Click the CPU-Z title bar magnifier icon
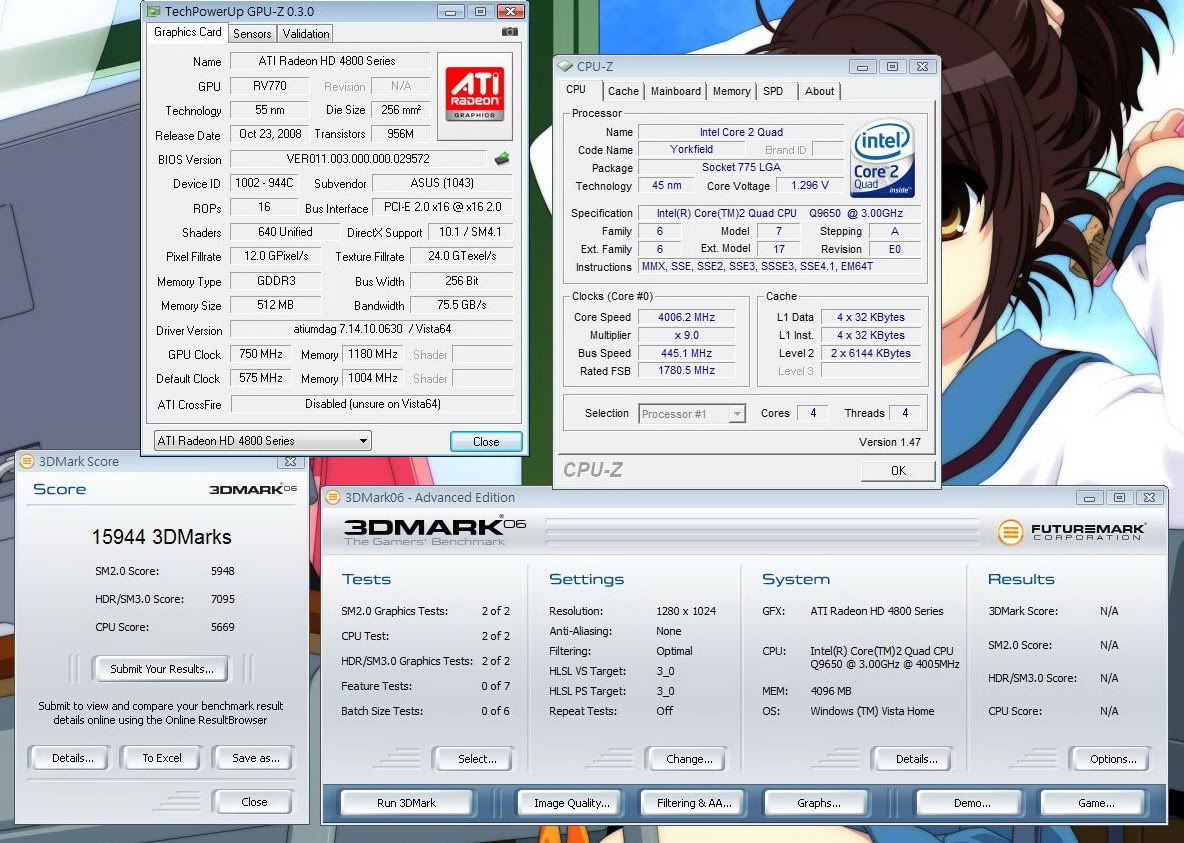This screenshot has height=843, width=1184. (565, 67)
